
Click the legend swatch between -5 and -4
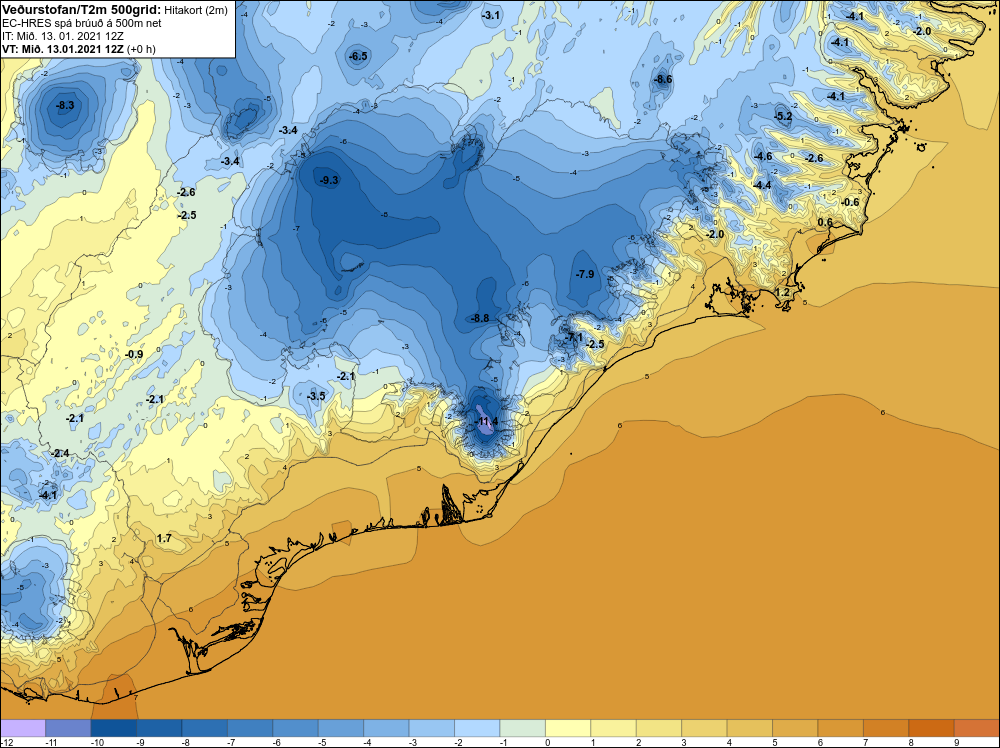point(341,728)
